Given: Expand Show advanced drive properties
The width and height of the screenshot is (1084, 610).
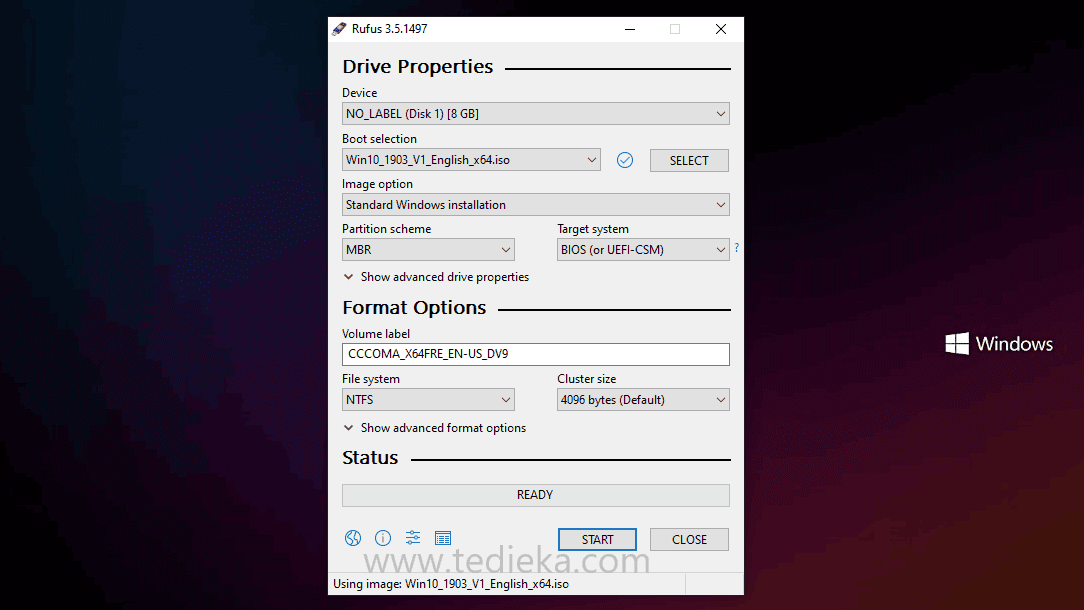Looking at the screenshot, I should (x=436, y=277).
